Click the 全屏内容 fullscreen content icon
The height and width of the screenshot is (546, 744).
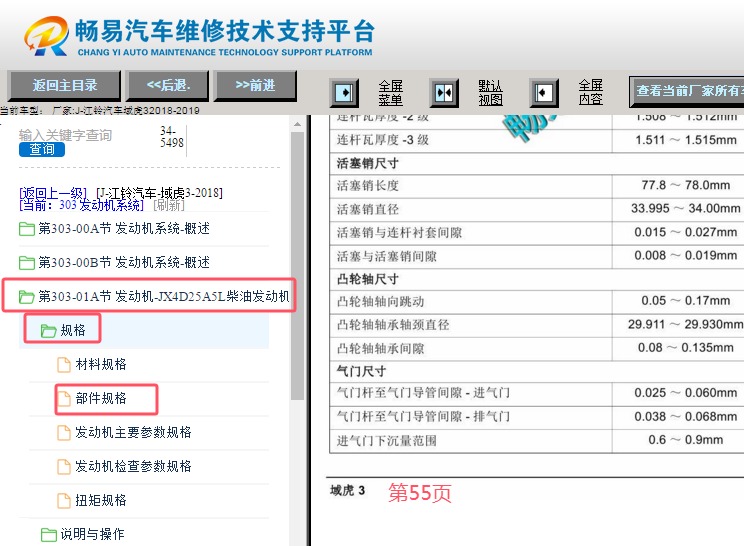(x=544, y=93)
